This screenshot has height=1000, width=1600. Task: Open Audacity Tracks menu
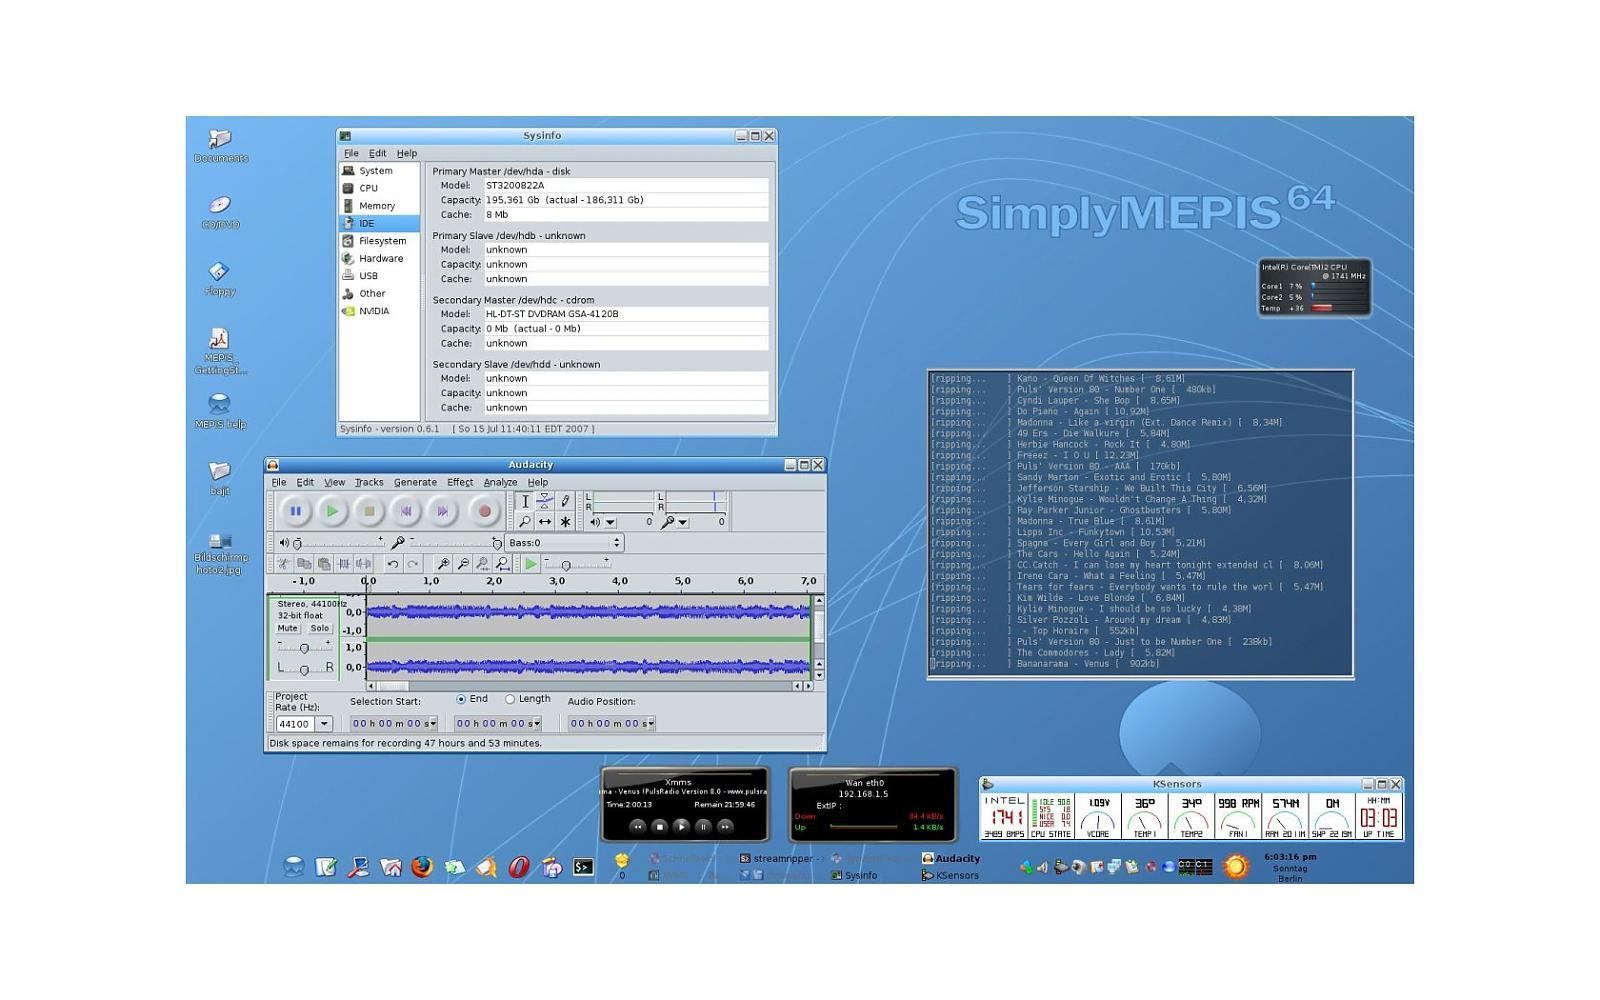pos(369,482)
